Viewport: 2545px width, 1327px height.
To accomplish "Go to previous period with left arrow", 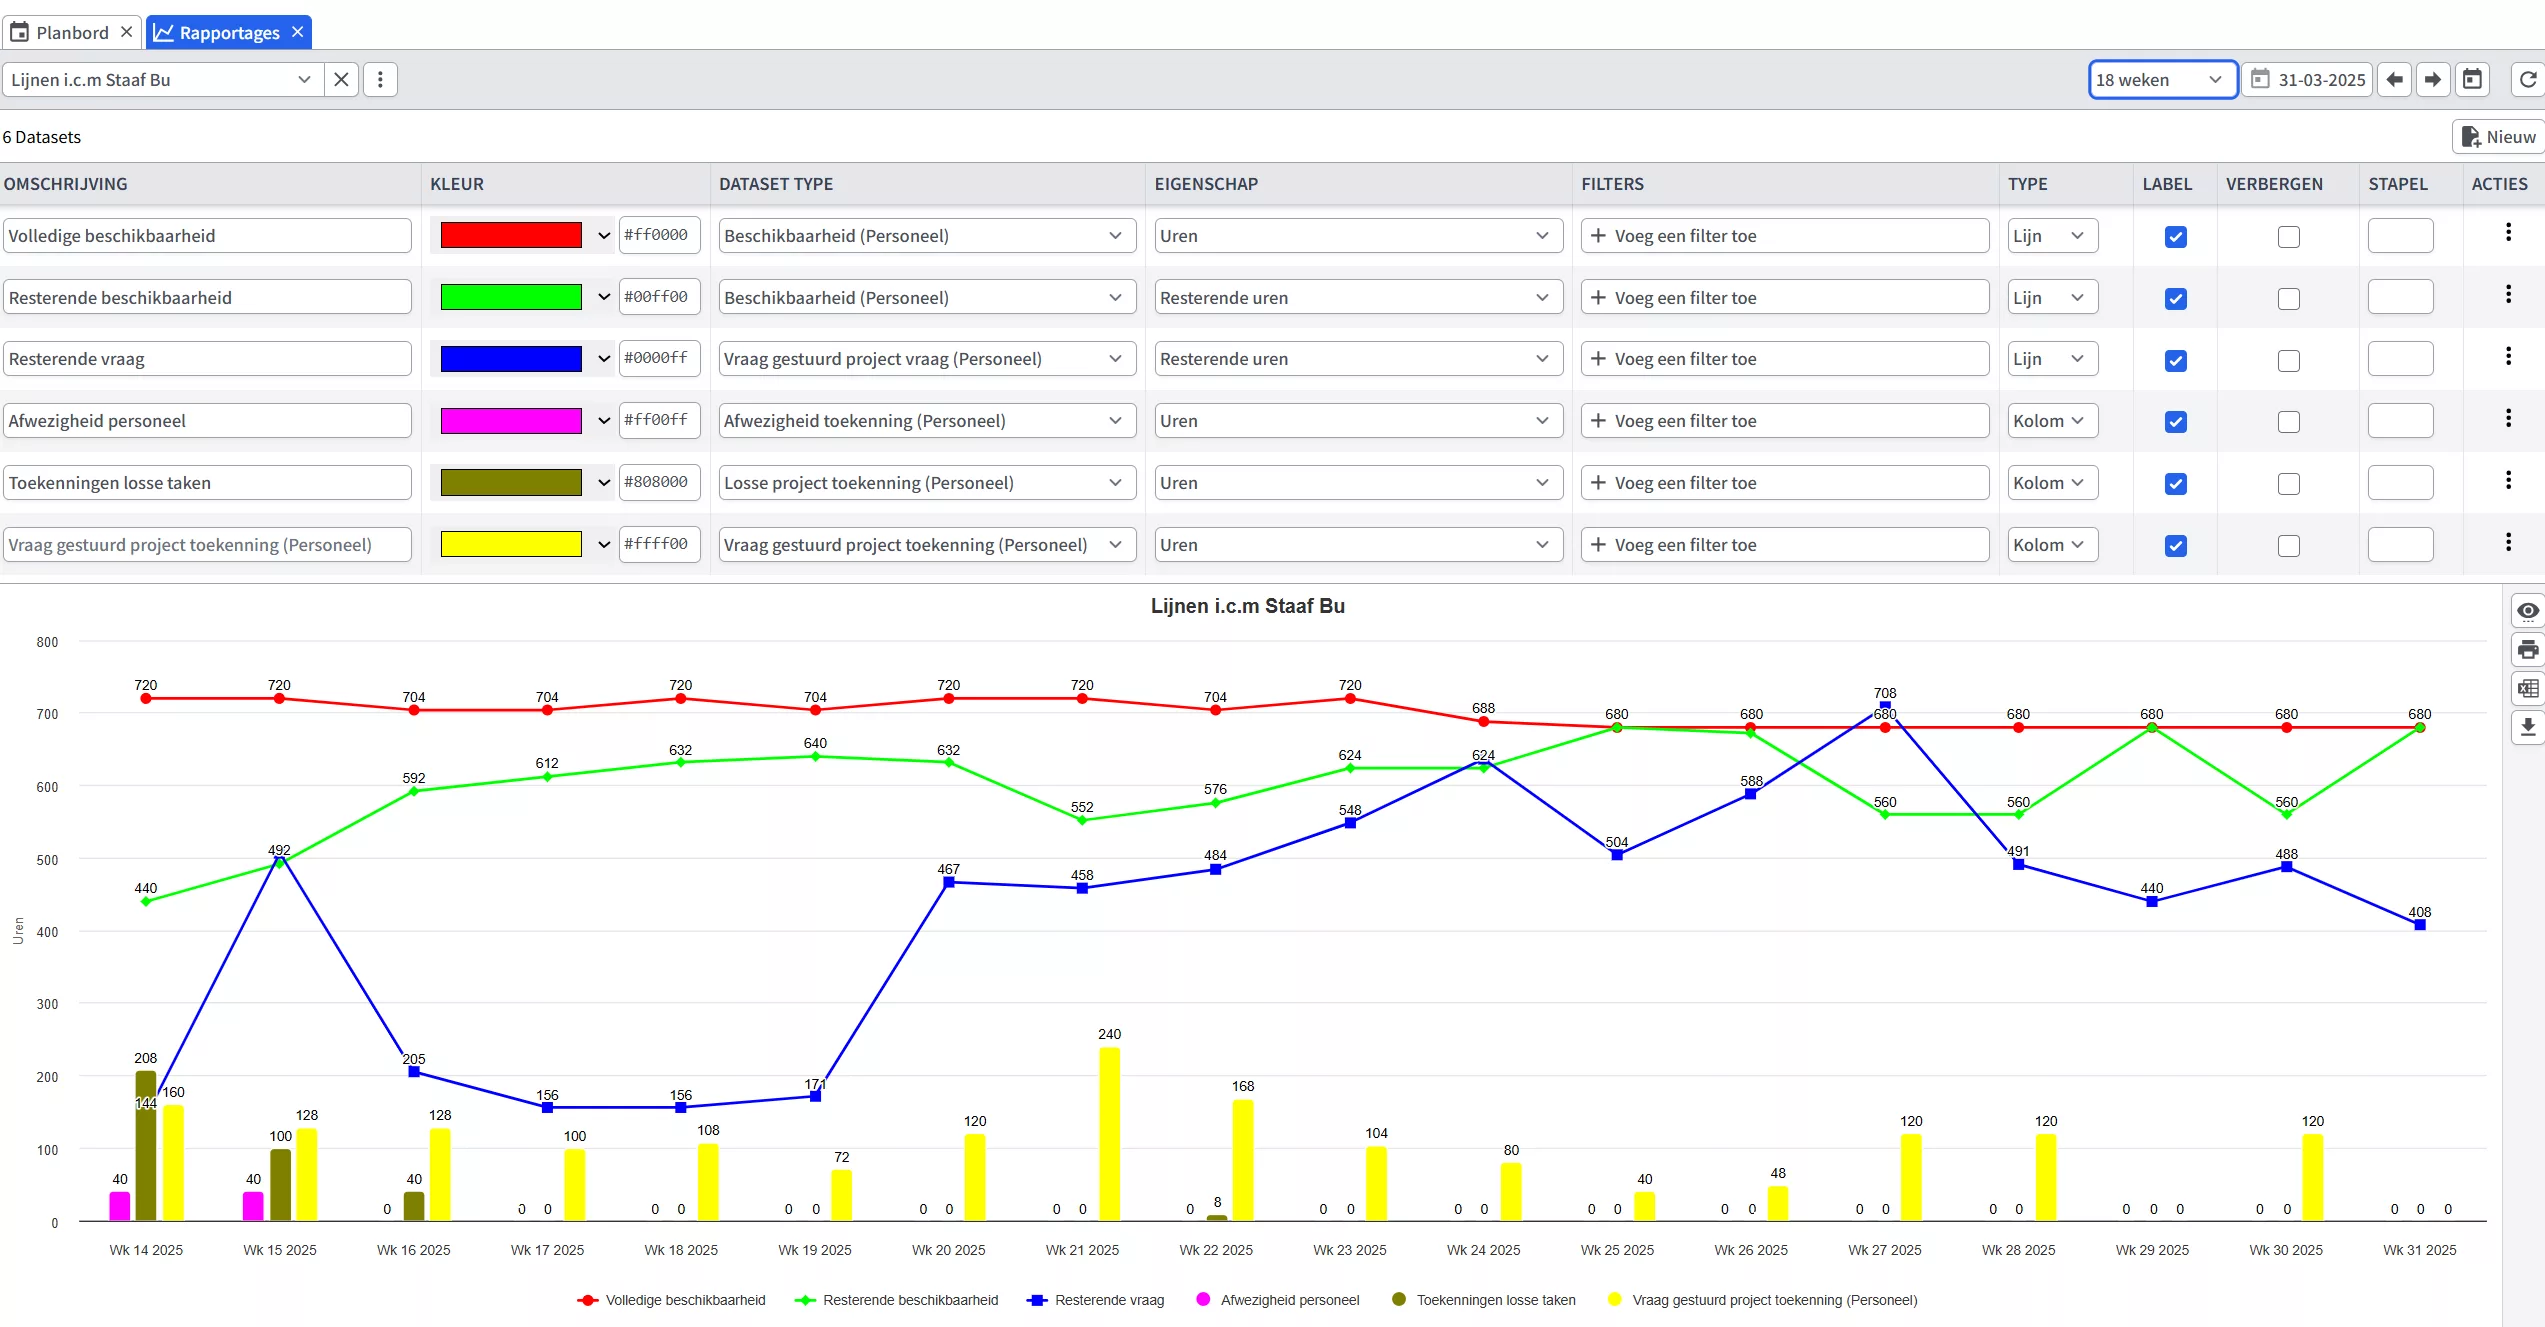I will pos(2395,79).
